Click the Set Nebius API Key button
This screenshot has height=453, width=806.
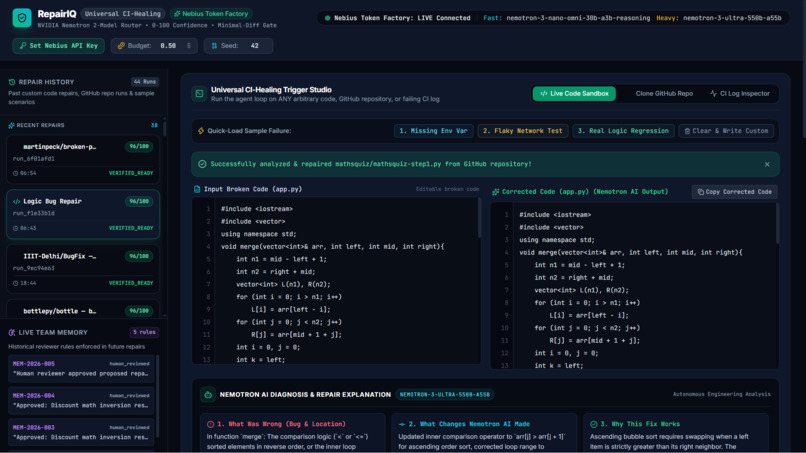point(59,46)
